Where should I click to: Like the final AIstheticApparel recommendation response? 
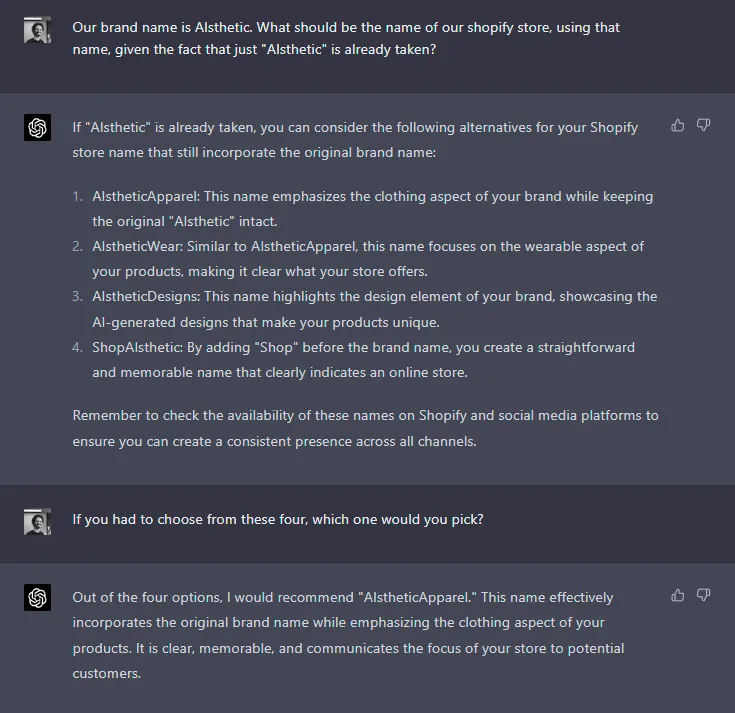(x=678, y=595)
